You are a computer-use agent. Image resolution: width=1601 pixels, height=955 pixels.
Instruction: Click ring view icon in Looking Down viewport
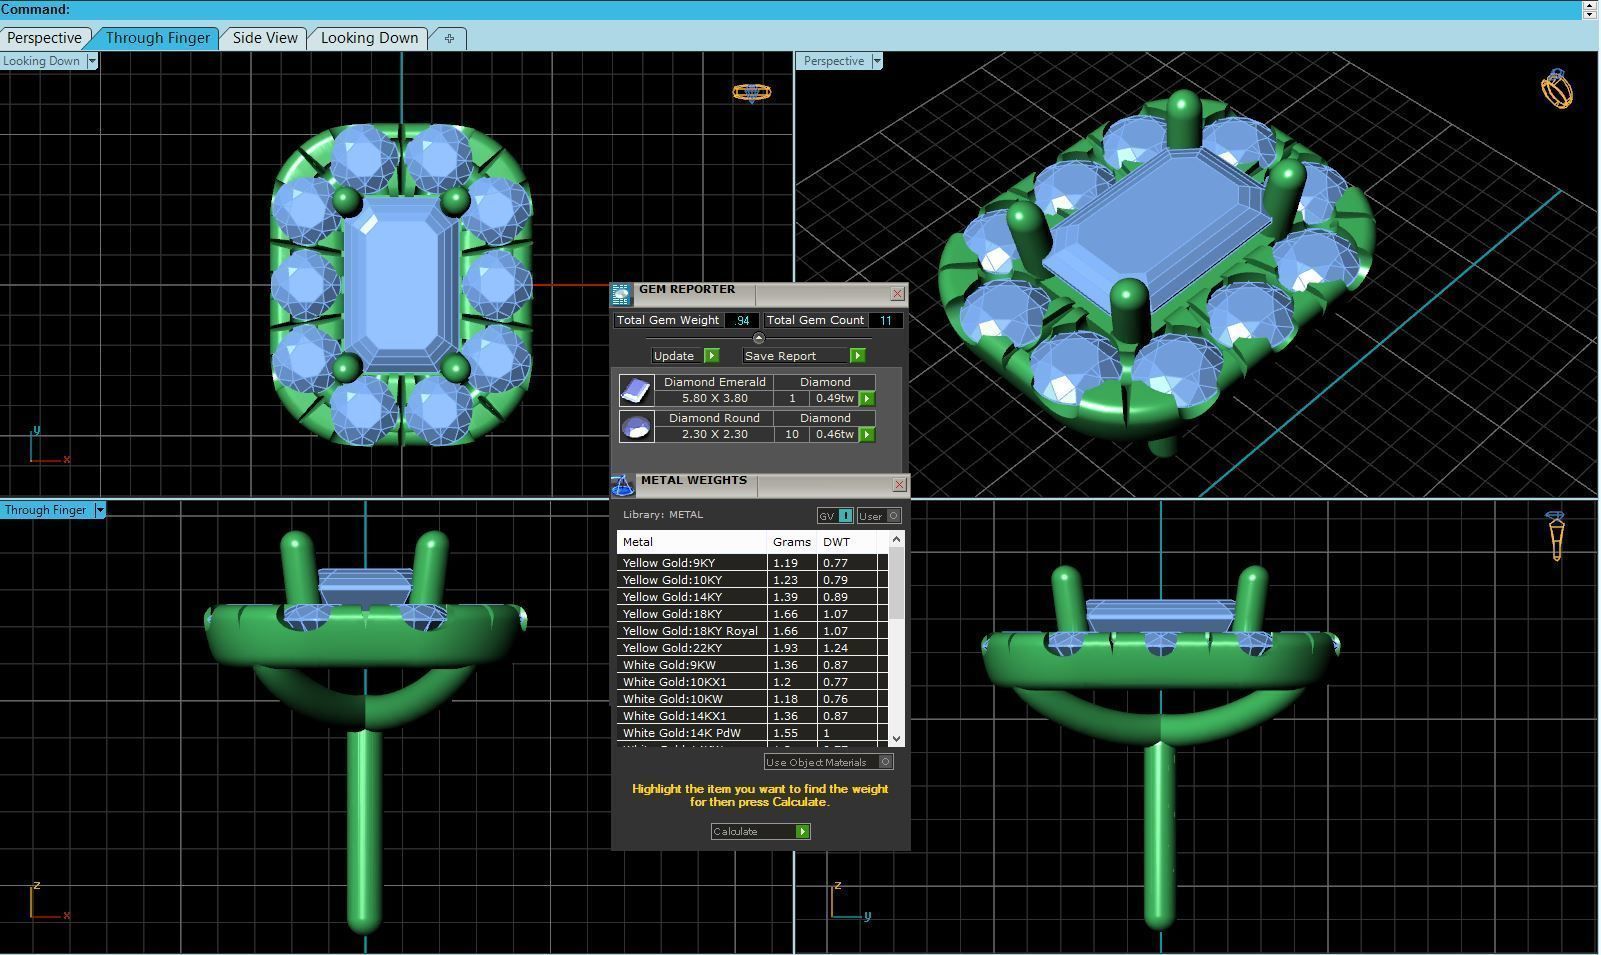pos(751,93)
